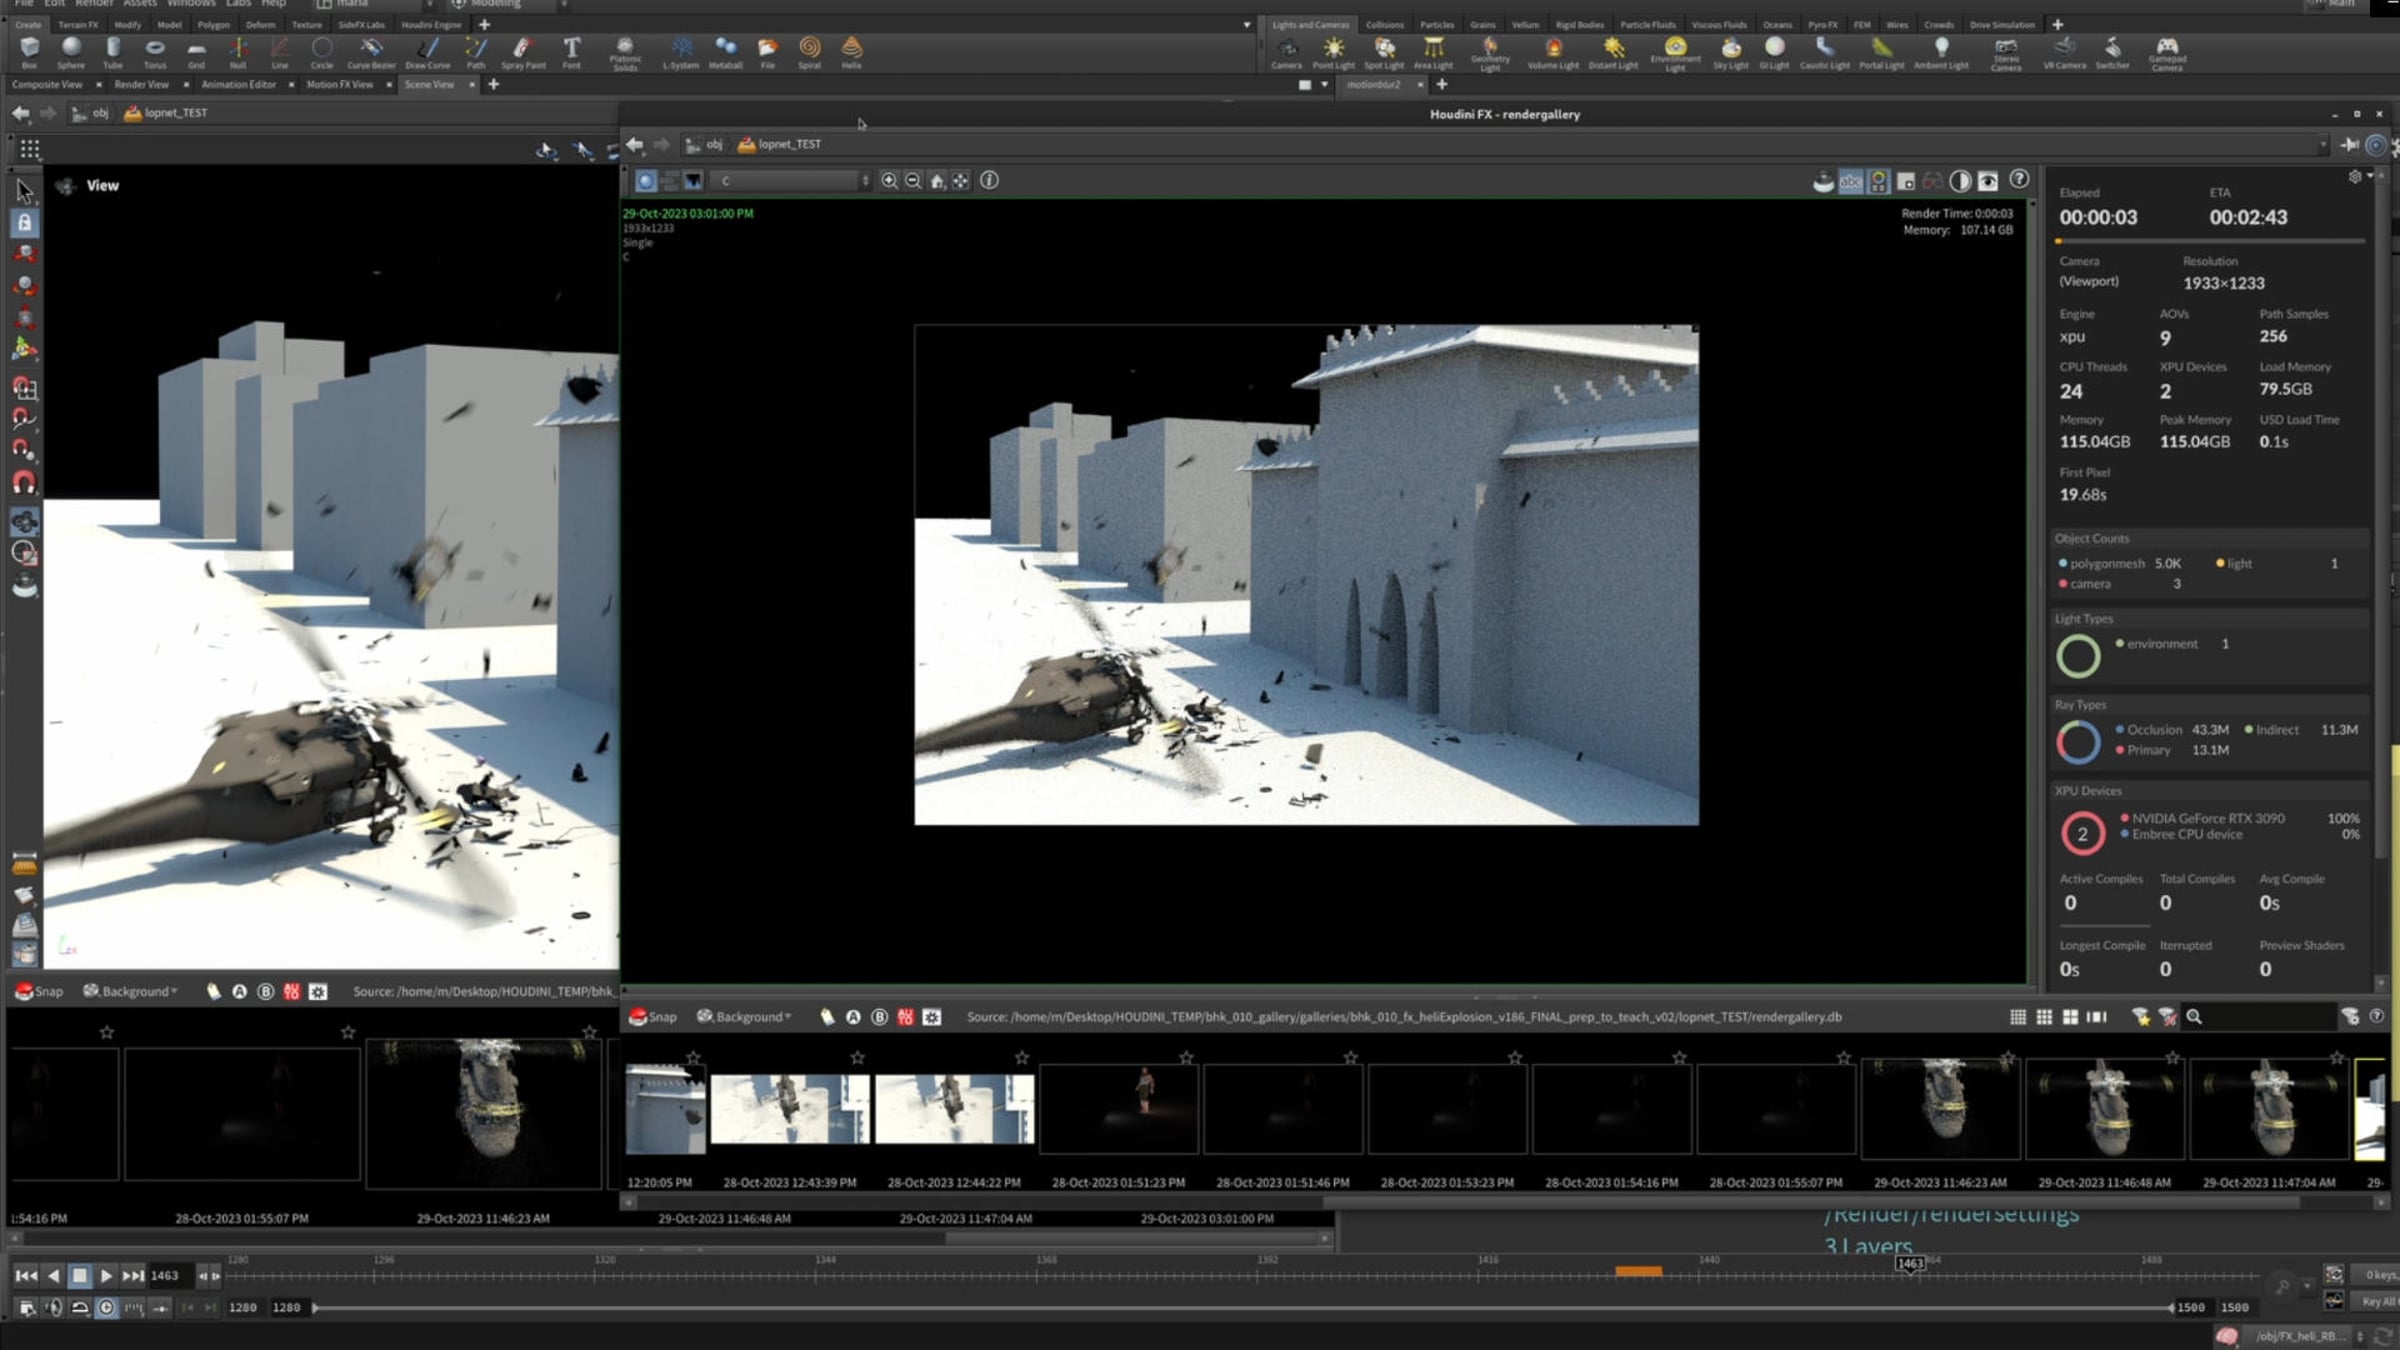Toggle star on the 12:43:39 PM snapshot
Viewport: 2400px width, 1350px height.
857,1057
